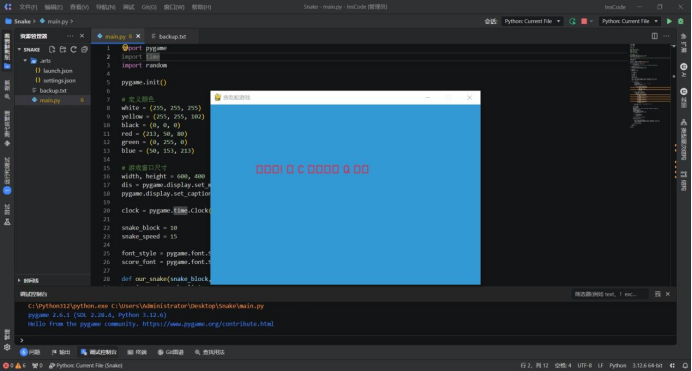Open the 调试 menu

pyautogui.click(x=128, y=7)
